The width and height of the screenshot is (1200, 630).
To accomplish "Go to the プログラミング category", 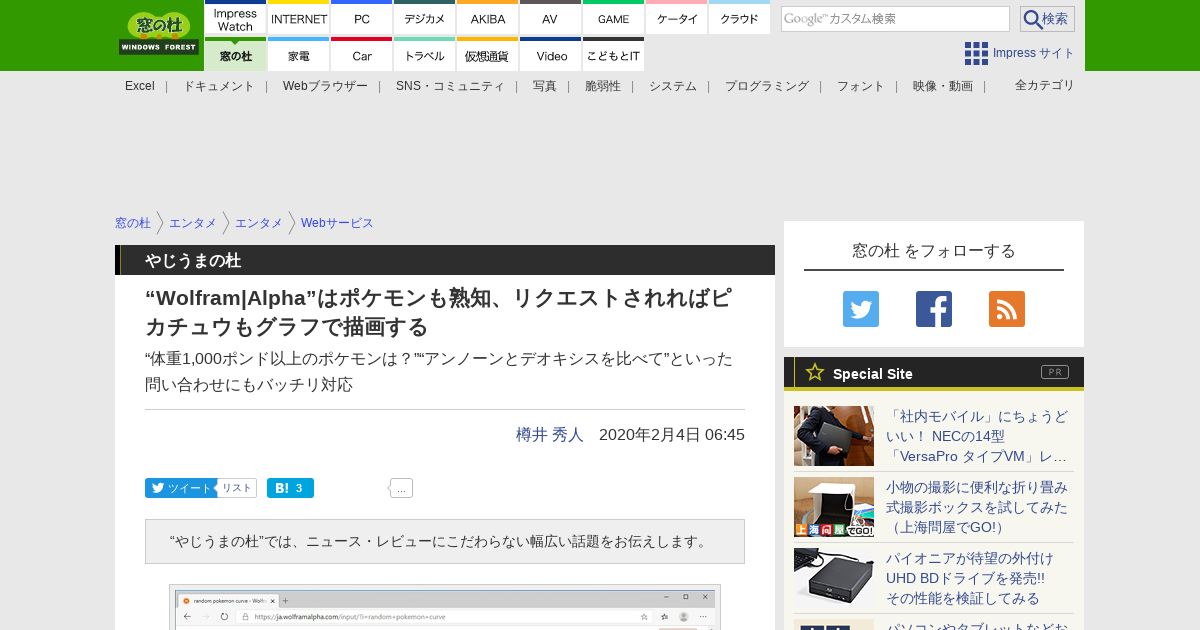I will click(767, 86).
